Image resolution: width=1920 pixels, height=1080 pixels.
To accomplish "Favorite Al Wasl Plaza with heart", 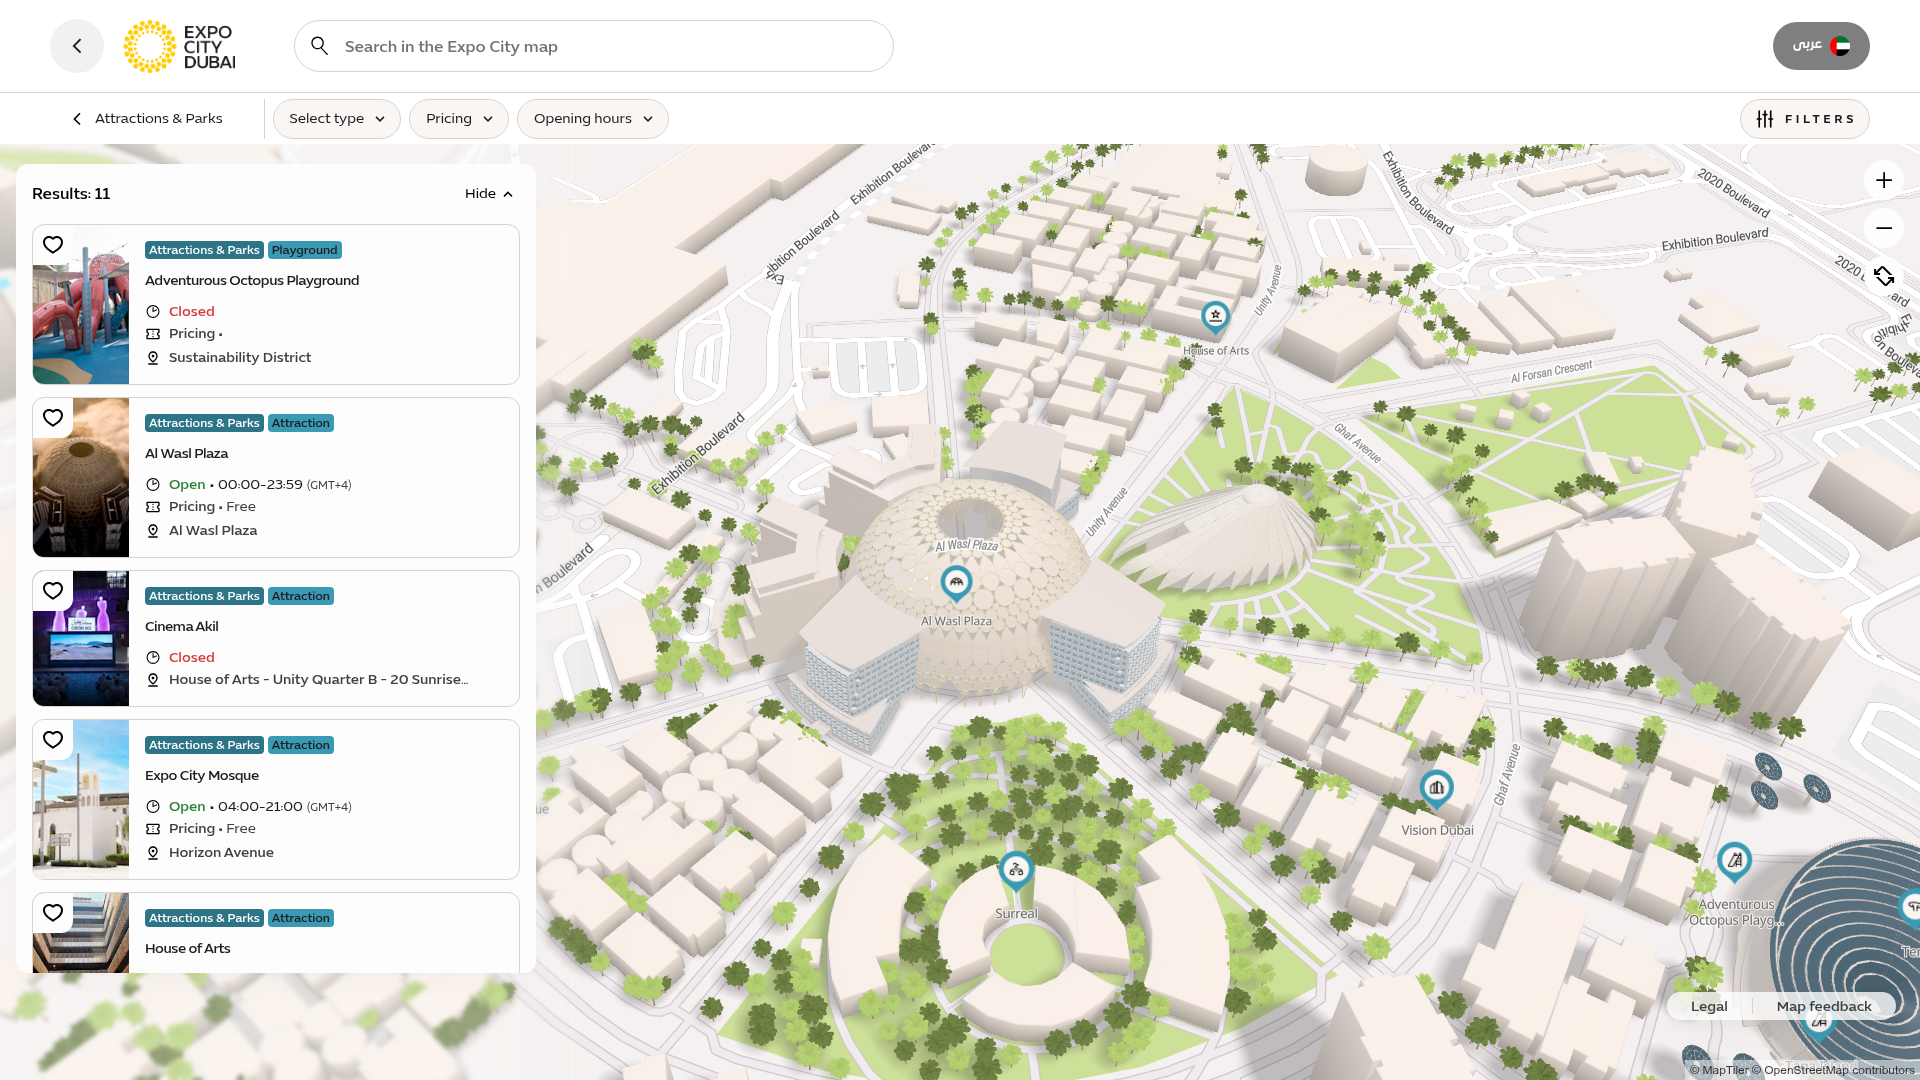I will click(53, 418).
